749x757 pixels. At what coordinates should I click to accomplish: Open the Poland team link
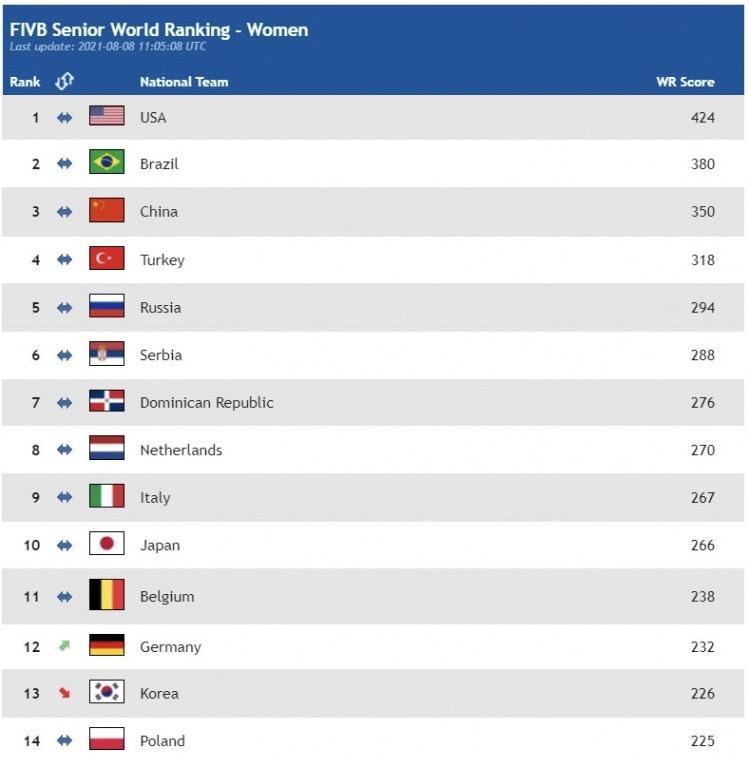coord(162,741)
